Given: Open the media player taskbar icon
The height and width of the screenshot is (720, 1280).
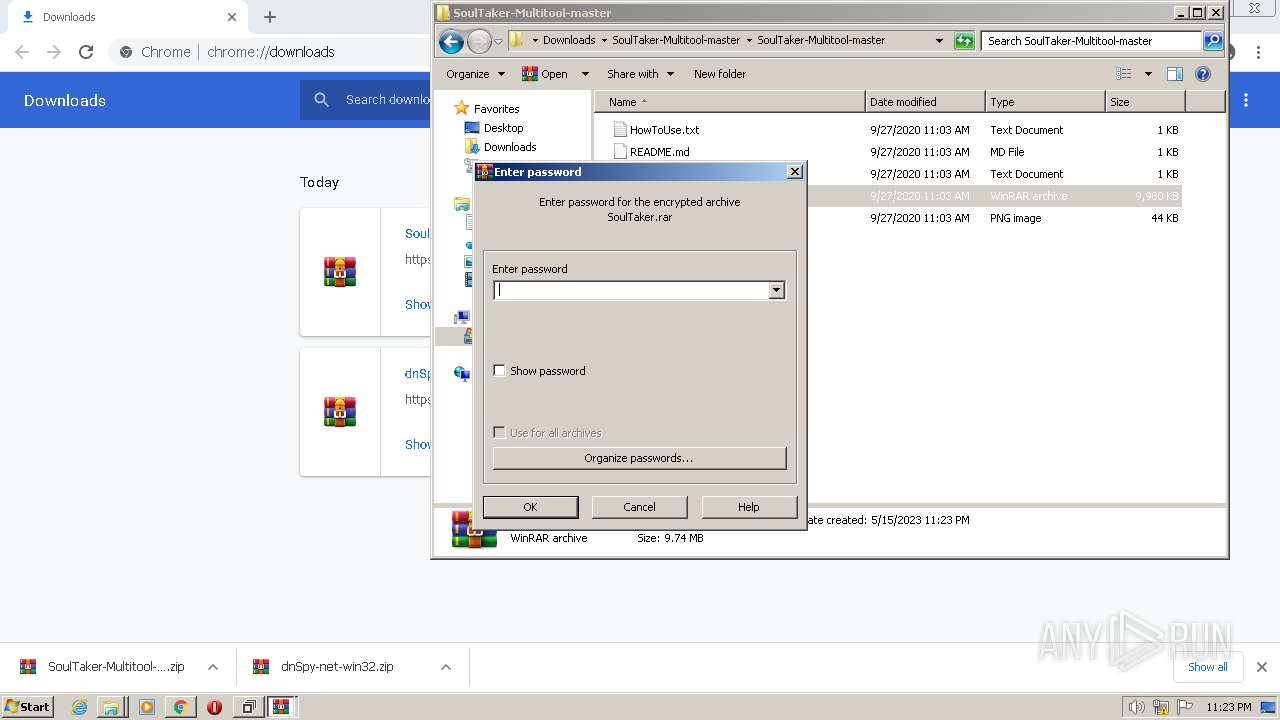Looking at the screenshot, I should pyautogui.click(x=147, y=707).
